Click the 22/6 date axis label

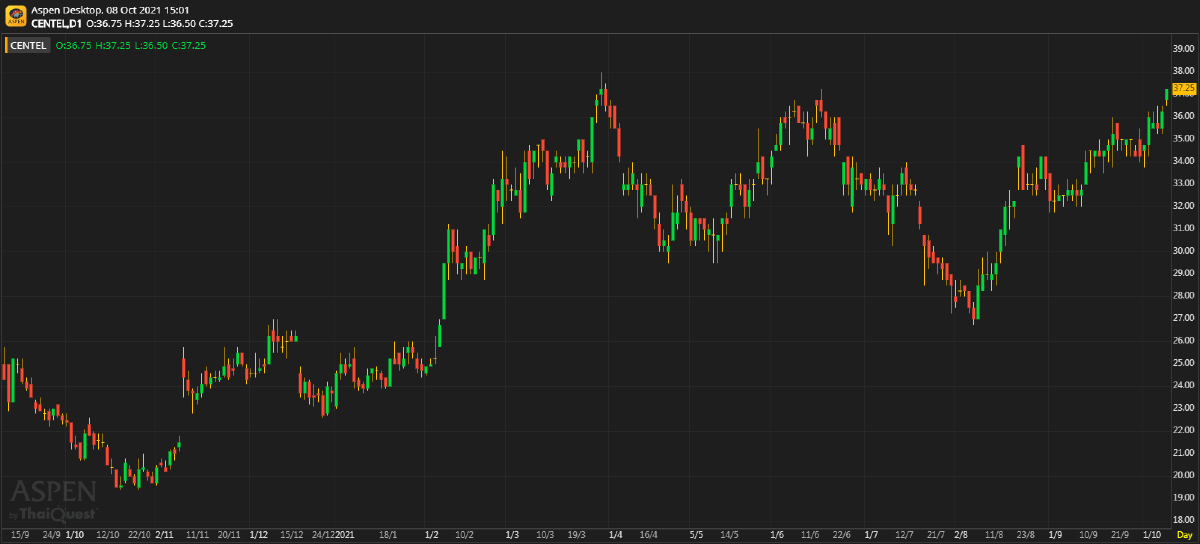(842, 535)
